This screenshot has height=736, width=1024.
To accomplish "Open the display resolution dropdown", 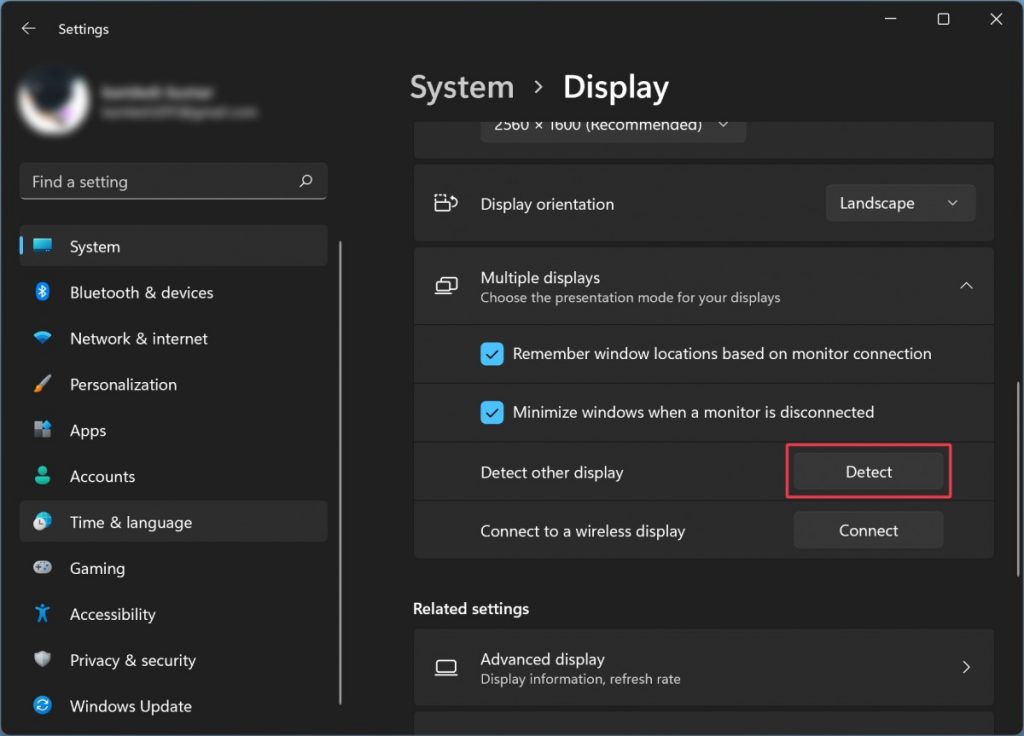I will click(612, 127).
